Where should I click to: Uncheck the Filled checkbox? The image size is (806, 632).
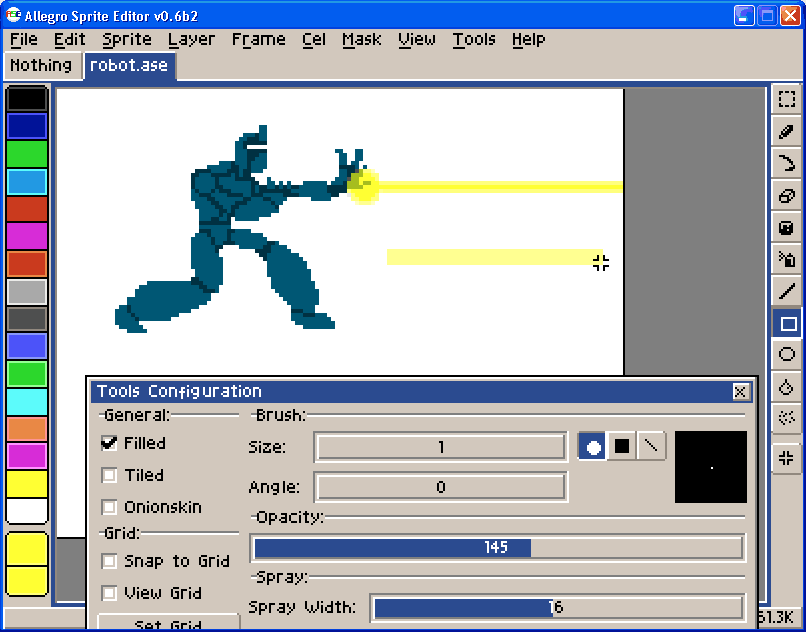(x=109, y=443)
